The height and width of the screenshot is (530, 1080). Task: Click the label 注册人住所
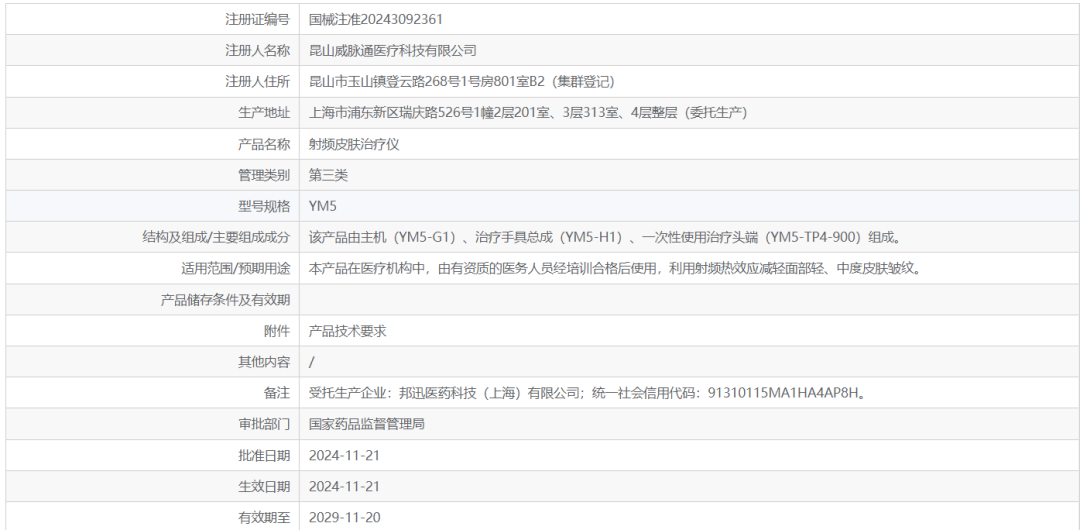(x=258, y=82)
